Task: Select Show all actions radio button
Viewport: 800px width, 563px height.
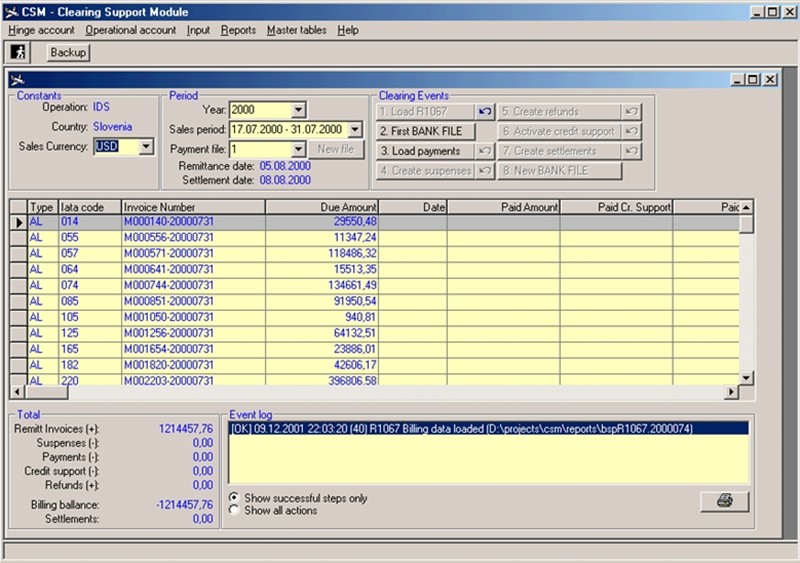Action: click(x=234, y=511)
